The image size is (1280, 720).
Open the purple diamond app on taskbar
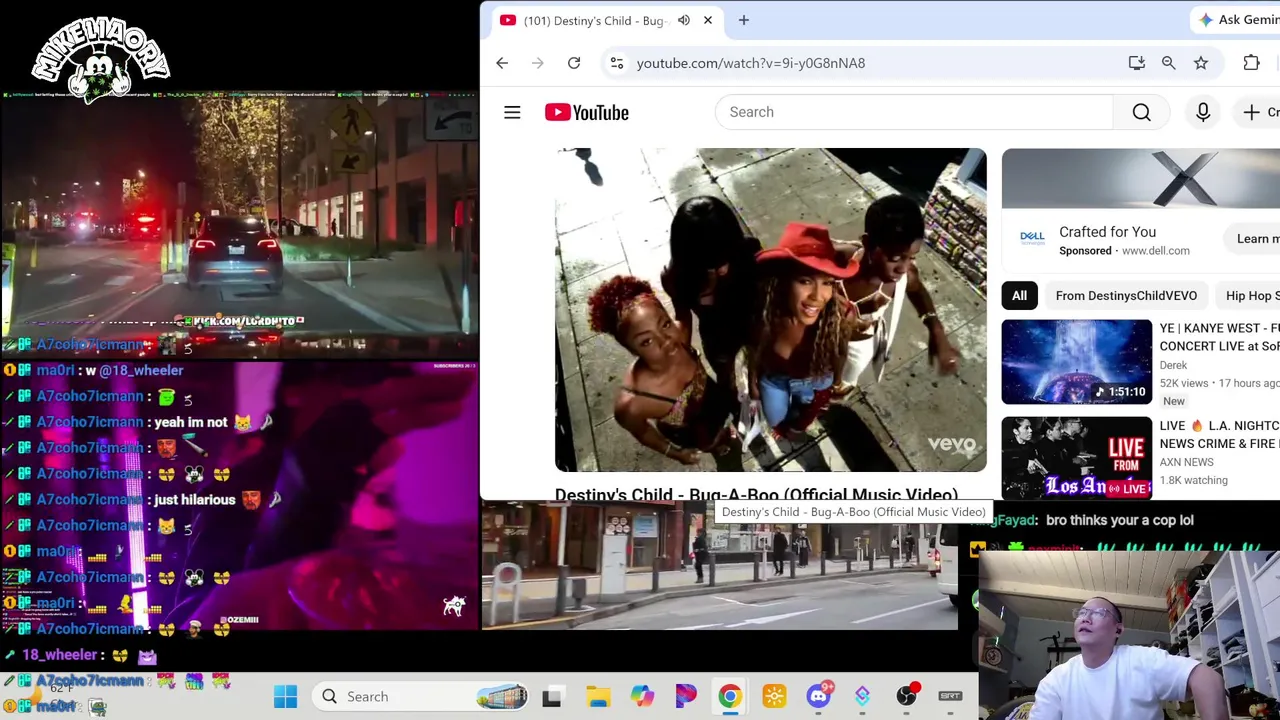(862, 696)
